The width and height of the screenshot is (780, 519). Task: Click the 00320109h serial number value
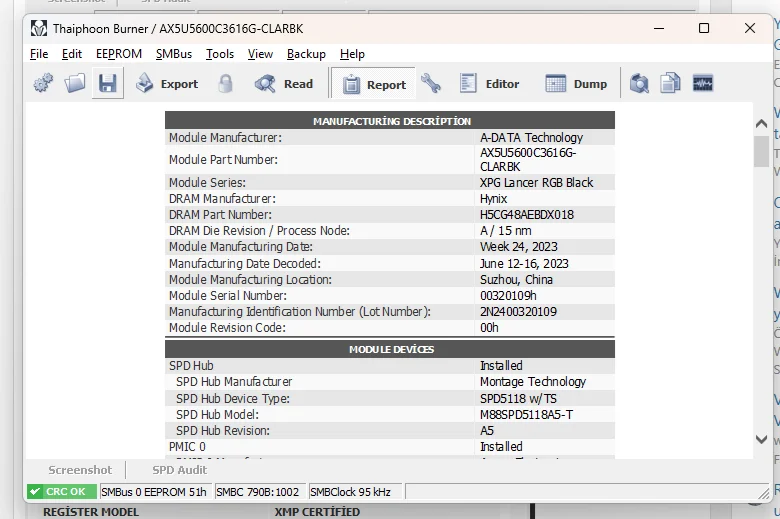pyautogui.click(x=508, y=296)
